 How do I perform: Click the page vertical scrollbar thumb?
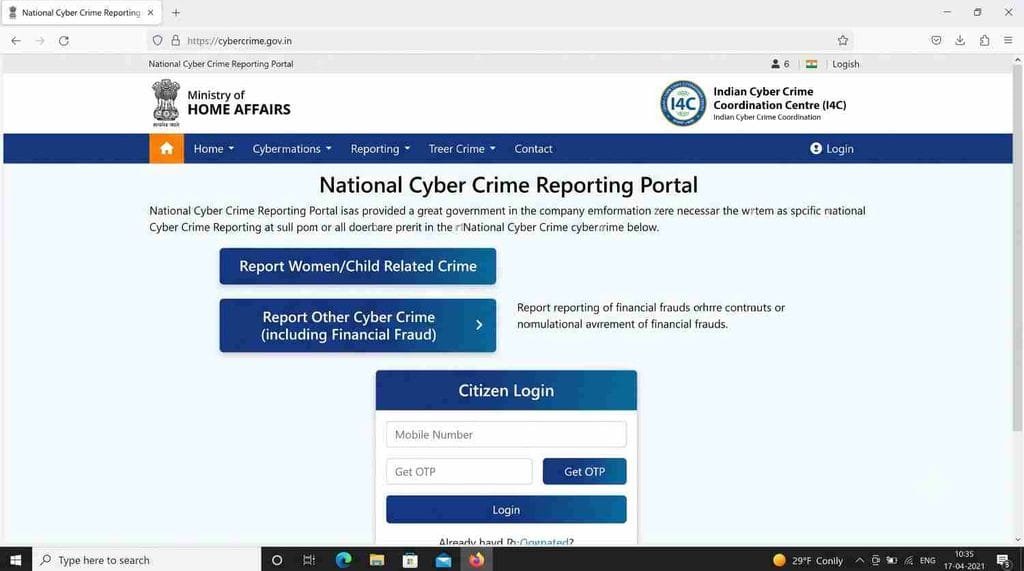pyautogui.click(x=1017, y=248)
